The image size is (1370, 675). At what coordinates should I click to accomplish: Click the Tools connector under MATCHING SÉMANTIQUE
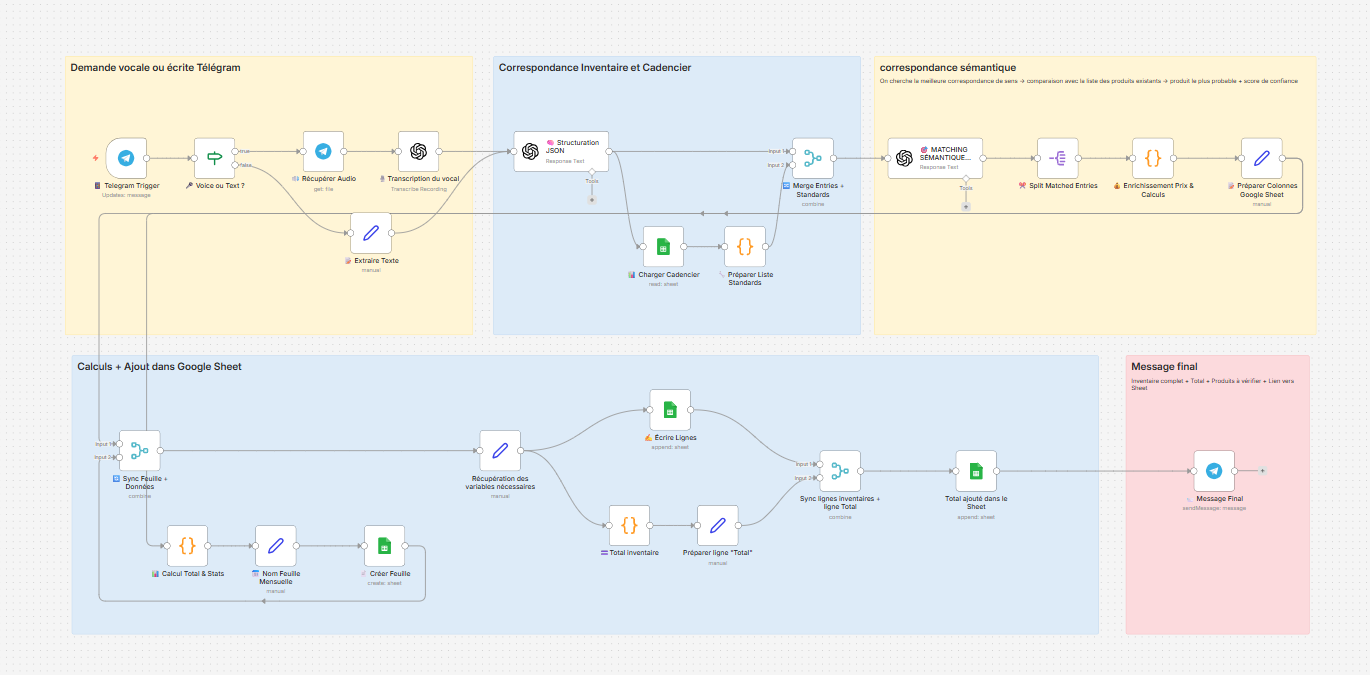[x=966, y=206]
